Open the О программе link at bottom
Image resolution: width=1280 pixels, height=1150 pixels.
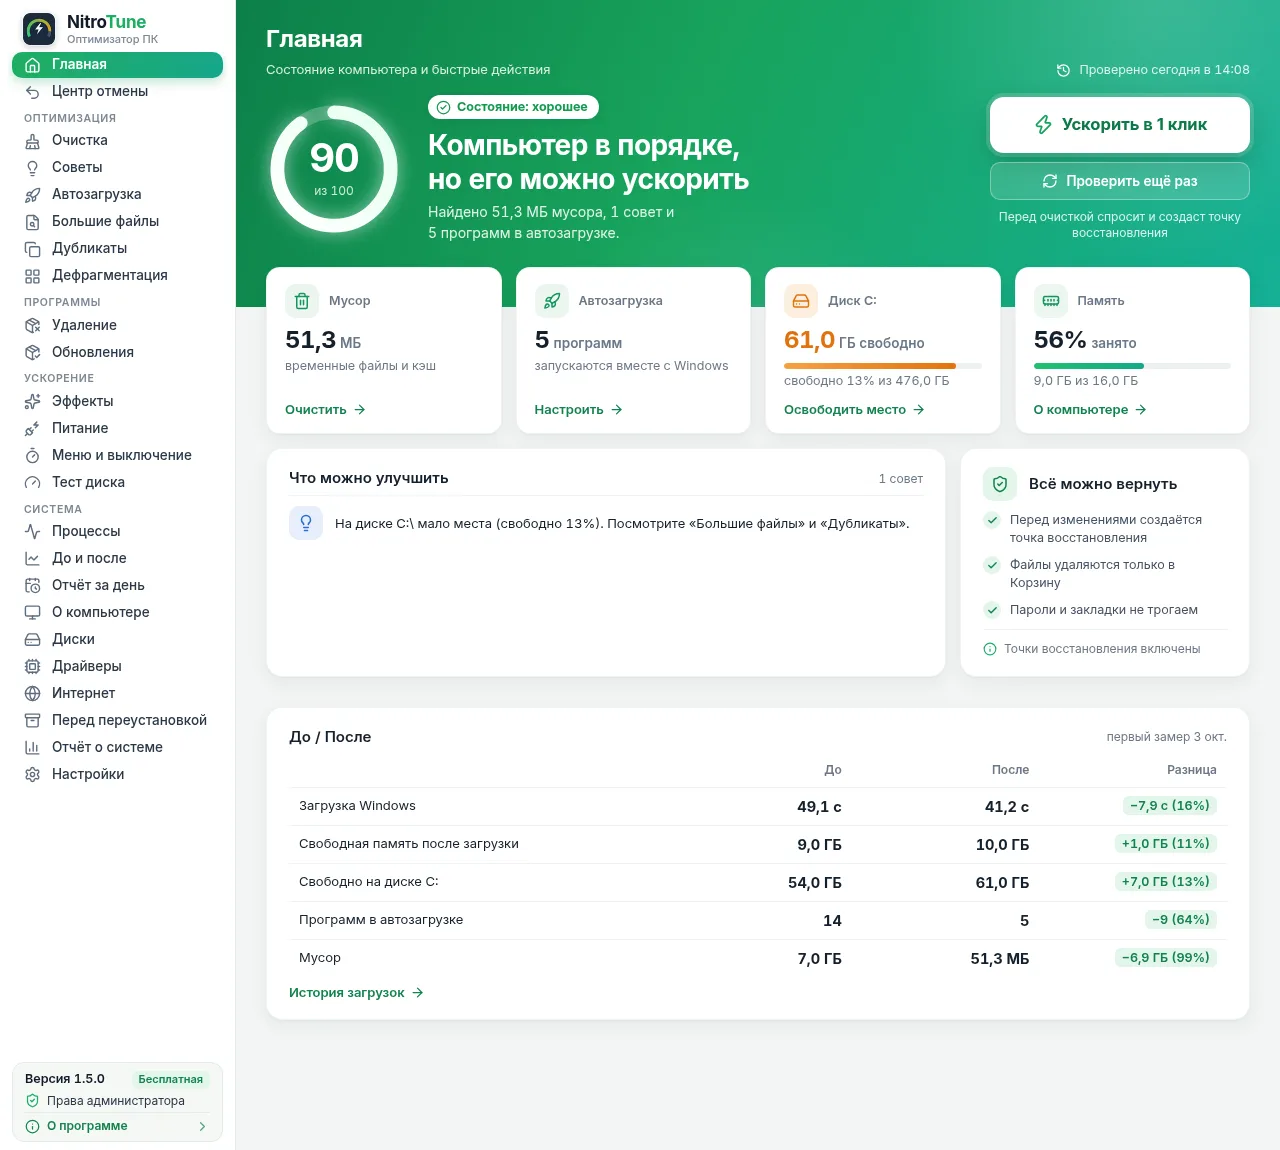[117, 1126]
